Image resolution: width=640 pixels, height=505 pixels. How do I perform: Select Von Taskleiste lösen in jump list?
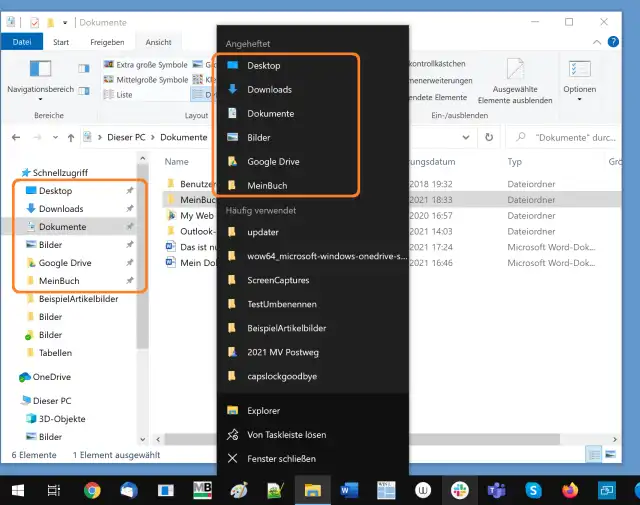tap(286, 435)
